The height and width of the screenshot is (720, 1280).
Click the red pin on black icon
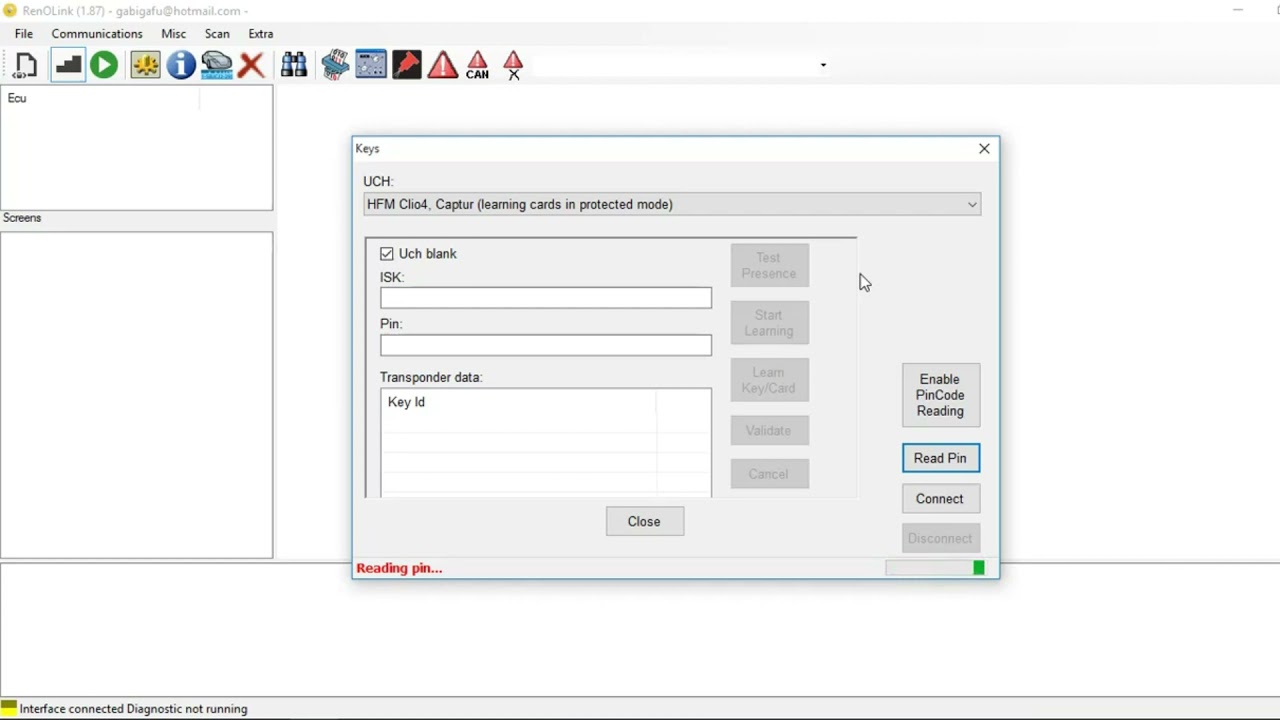coord(407,66)
